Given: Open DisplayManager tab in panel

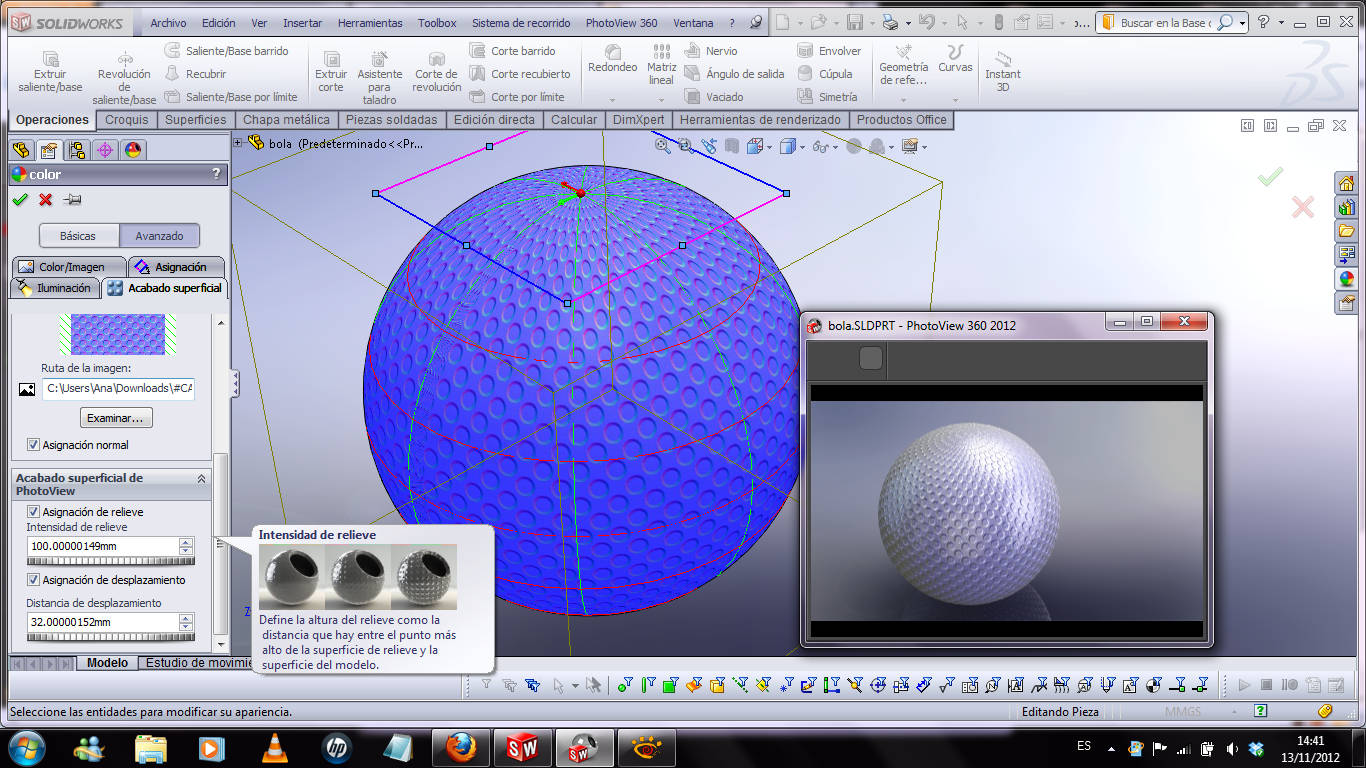Looking at the screenshot, I should pyautogui.click(x=133, y=150).
